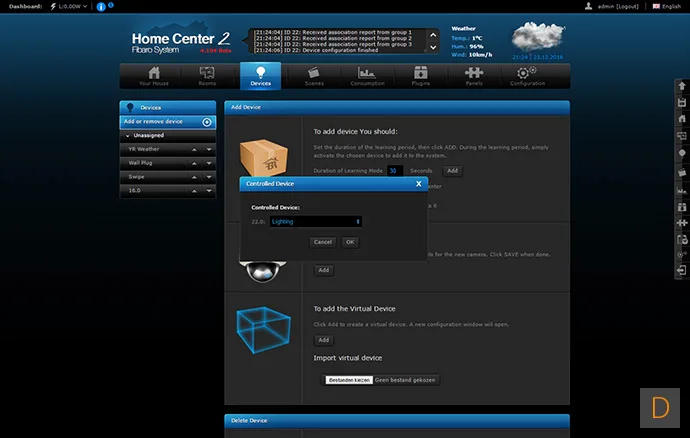Open the Configuration tab
The width and height of the screenshot is (690, 438).
click(x=527, y=76)
